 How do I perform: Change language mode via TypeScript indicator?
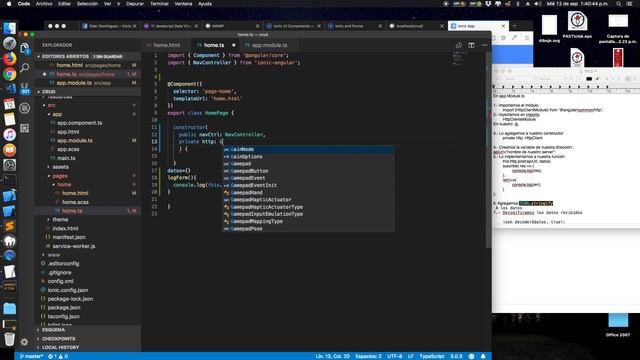coord(432,356)
